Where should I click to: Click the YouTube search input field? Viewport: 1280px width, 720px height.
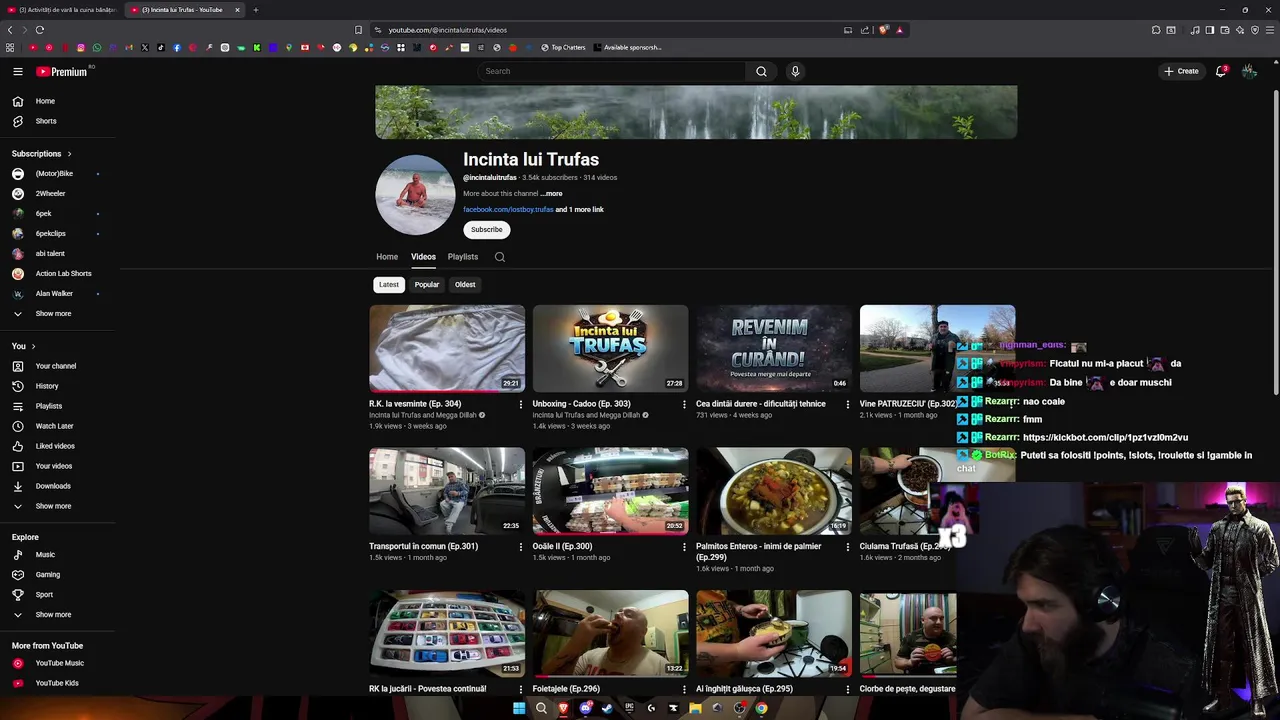pos(612,71)
